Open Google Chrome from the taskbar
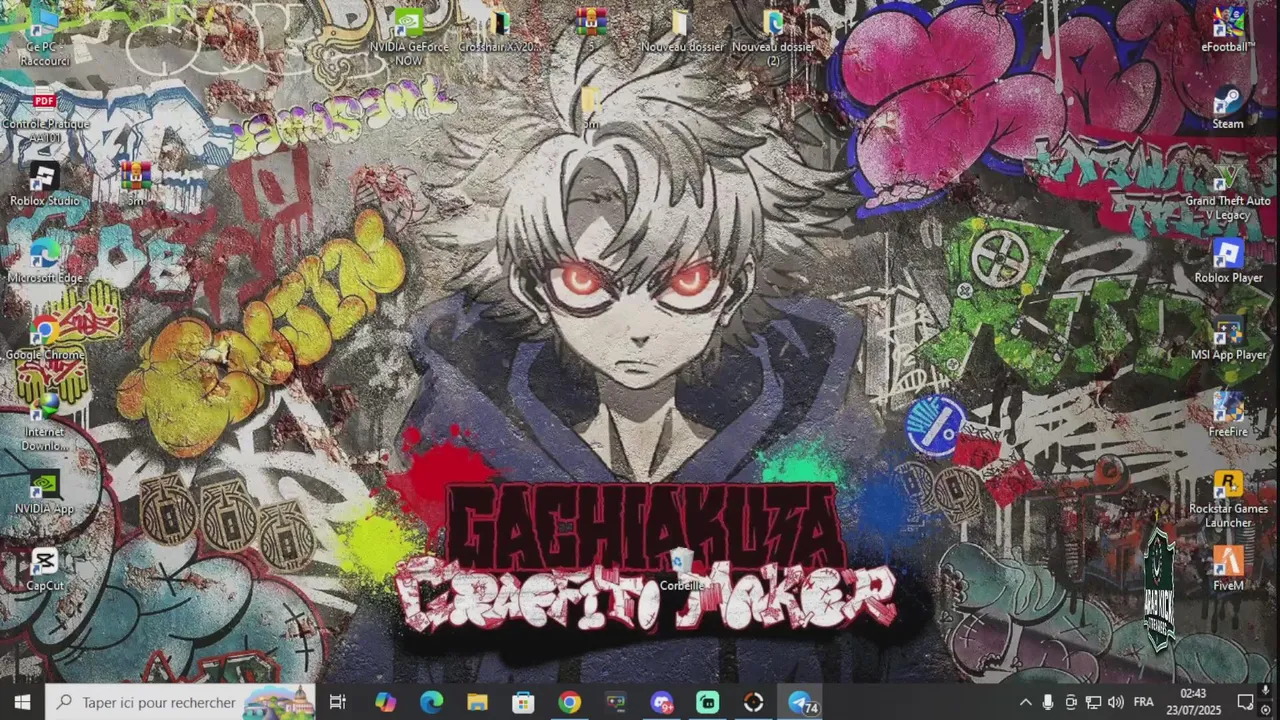 click(x=569, y=703)
